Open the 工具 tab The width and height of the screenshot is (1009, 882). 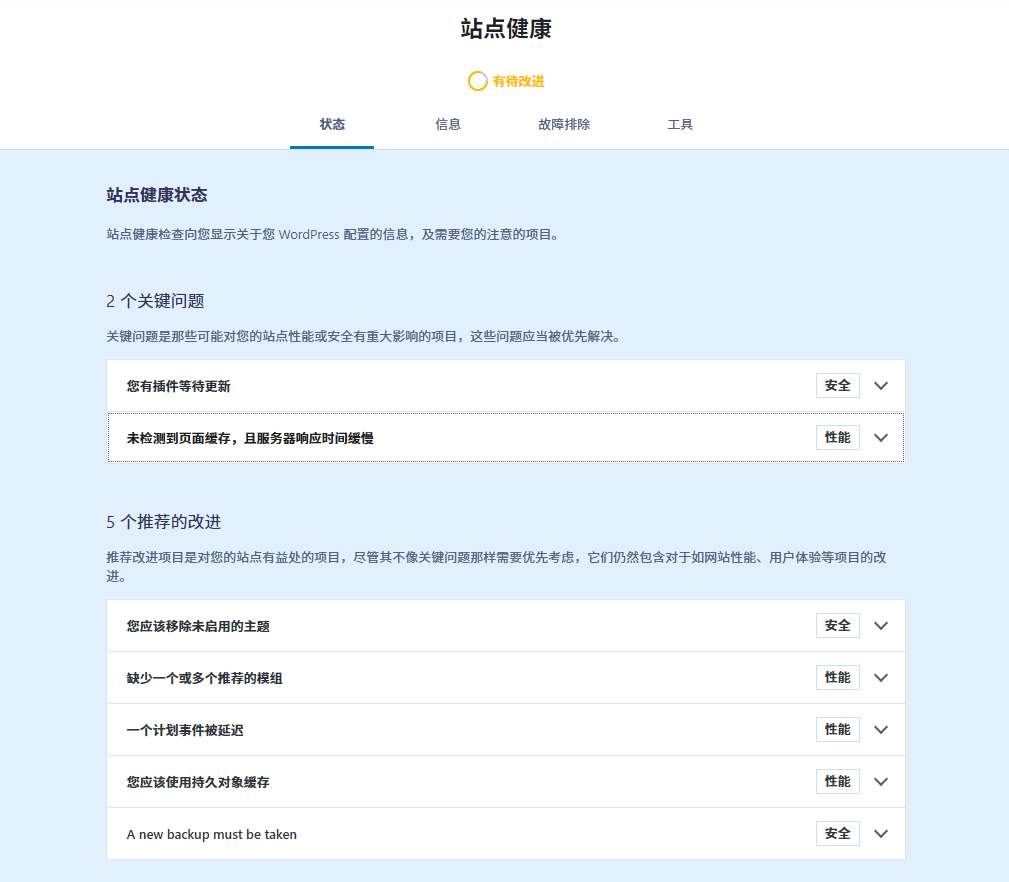point(680,125)
